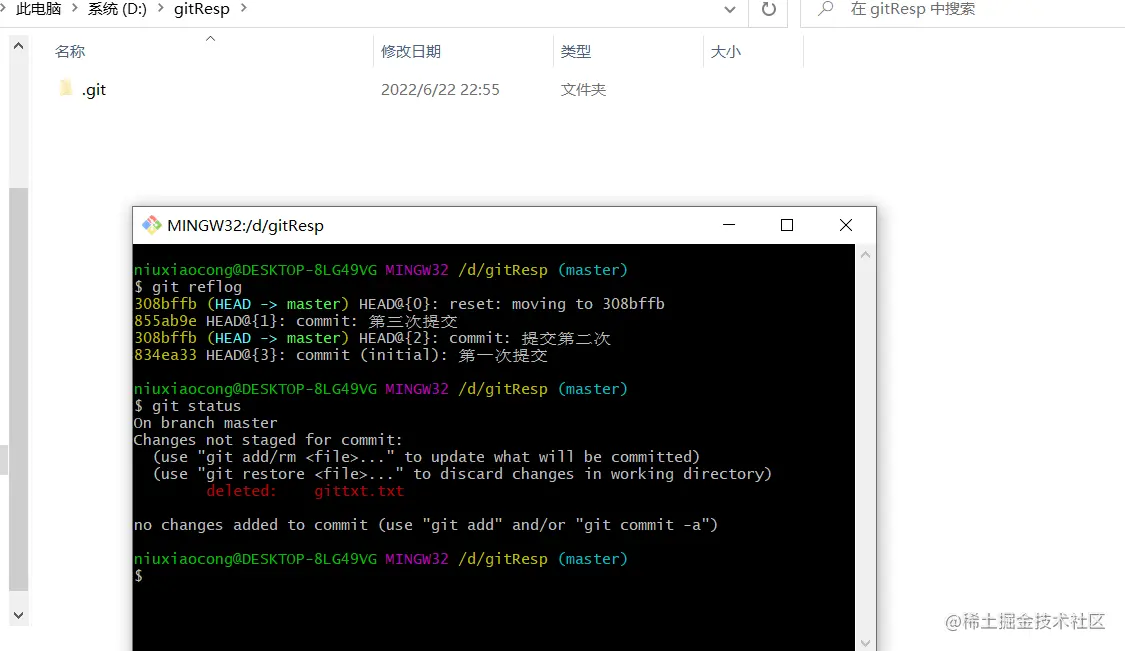Close the MINGW32 terminal window
This screenshot has width=1125, height=651.
[846, 225]
